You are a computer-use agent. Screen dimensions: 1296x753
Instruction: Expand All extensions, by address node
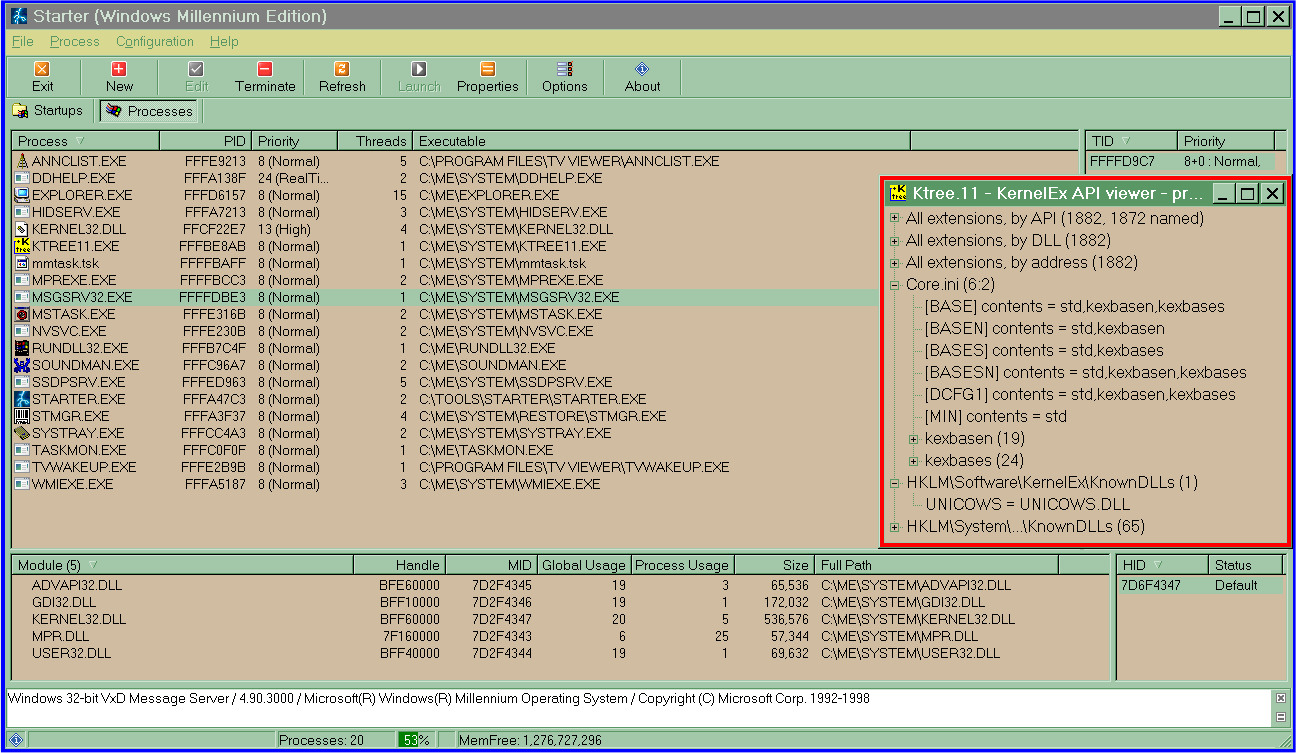(x=894, y=262)
